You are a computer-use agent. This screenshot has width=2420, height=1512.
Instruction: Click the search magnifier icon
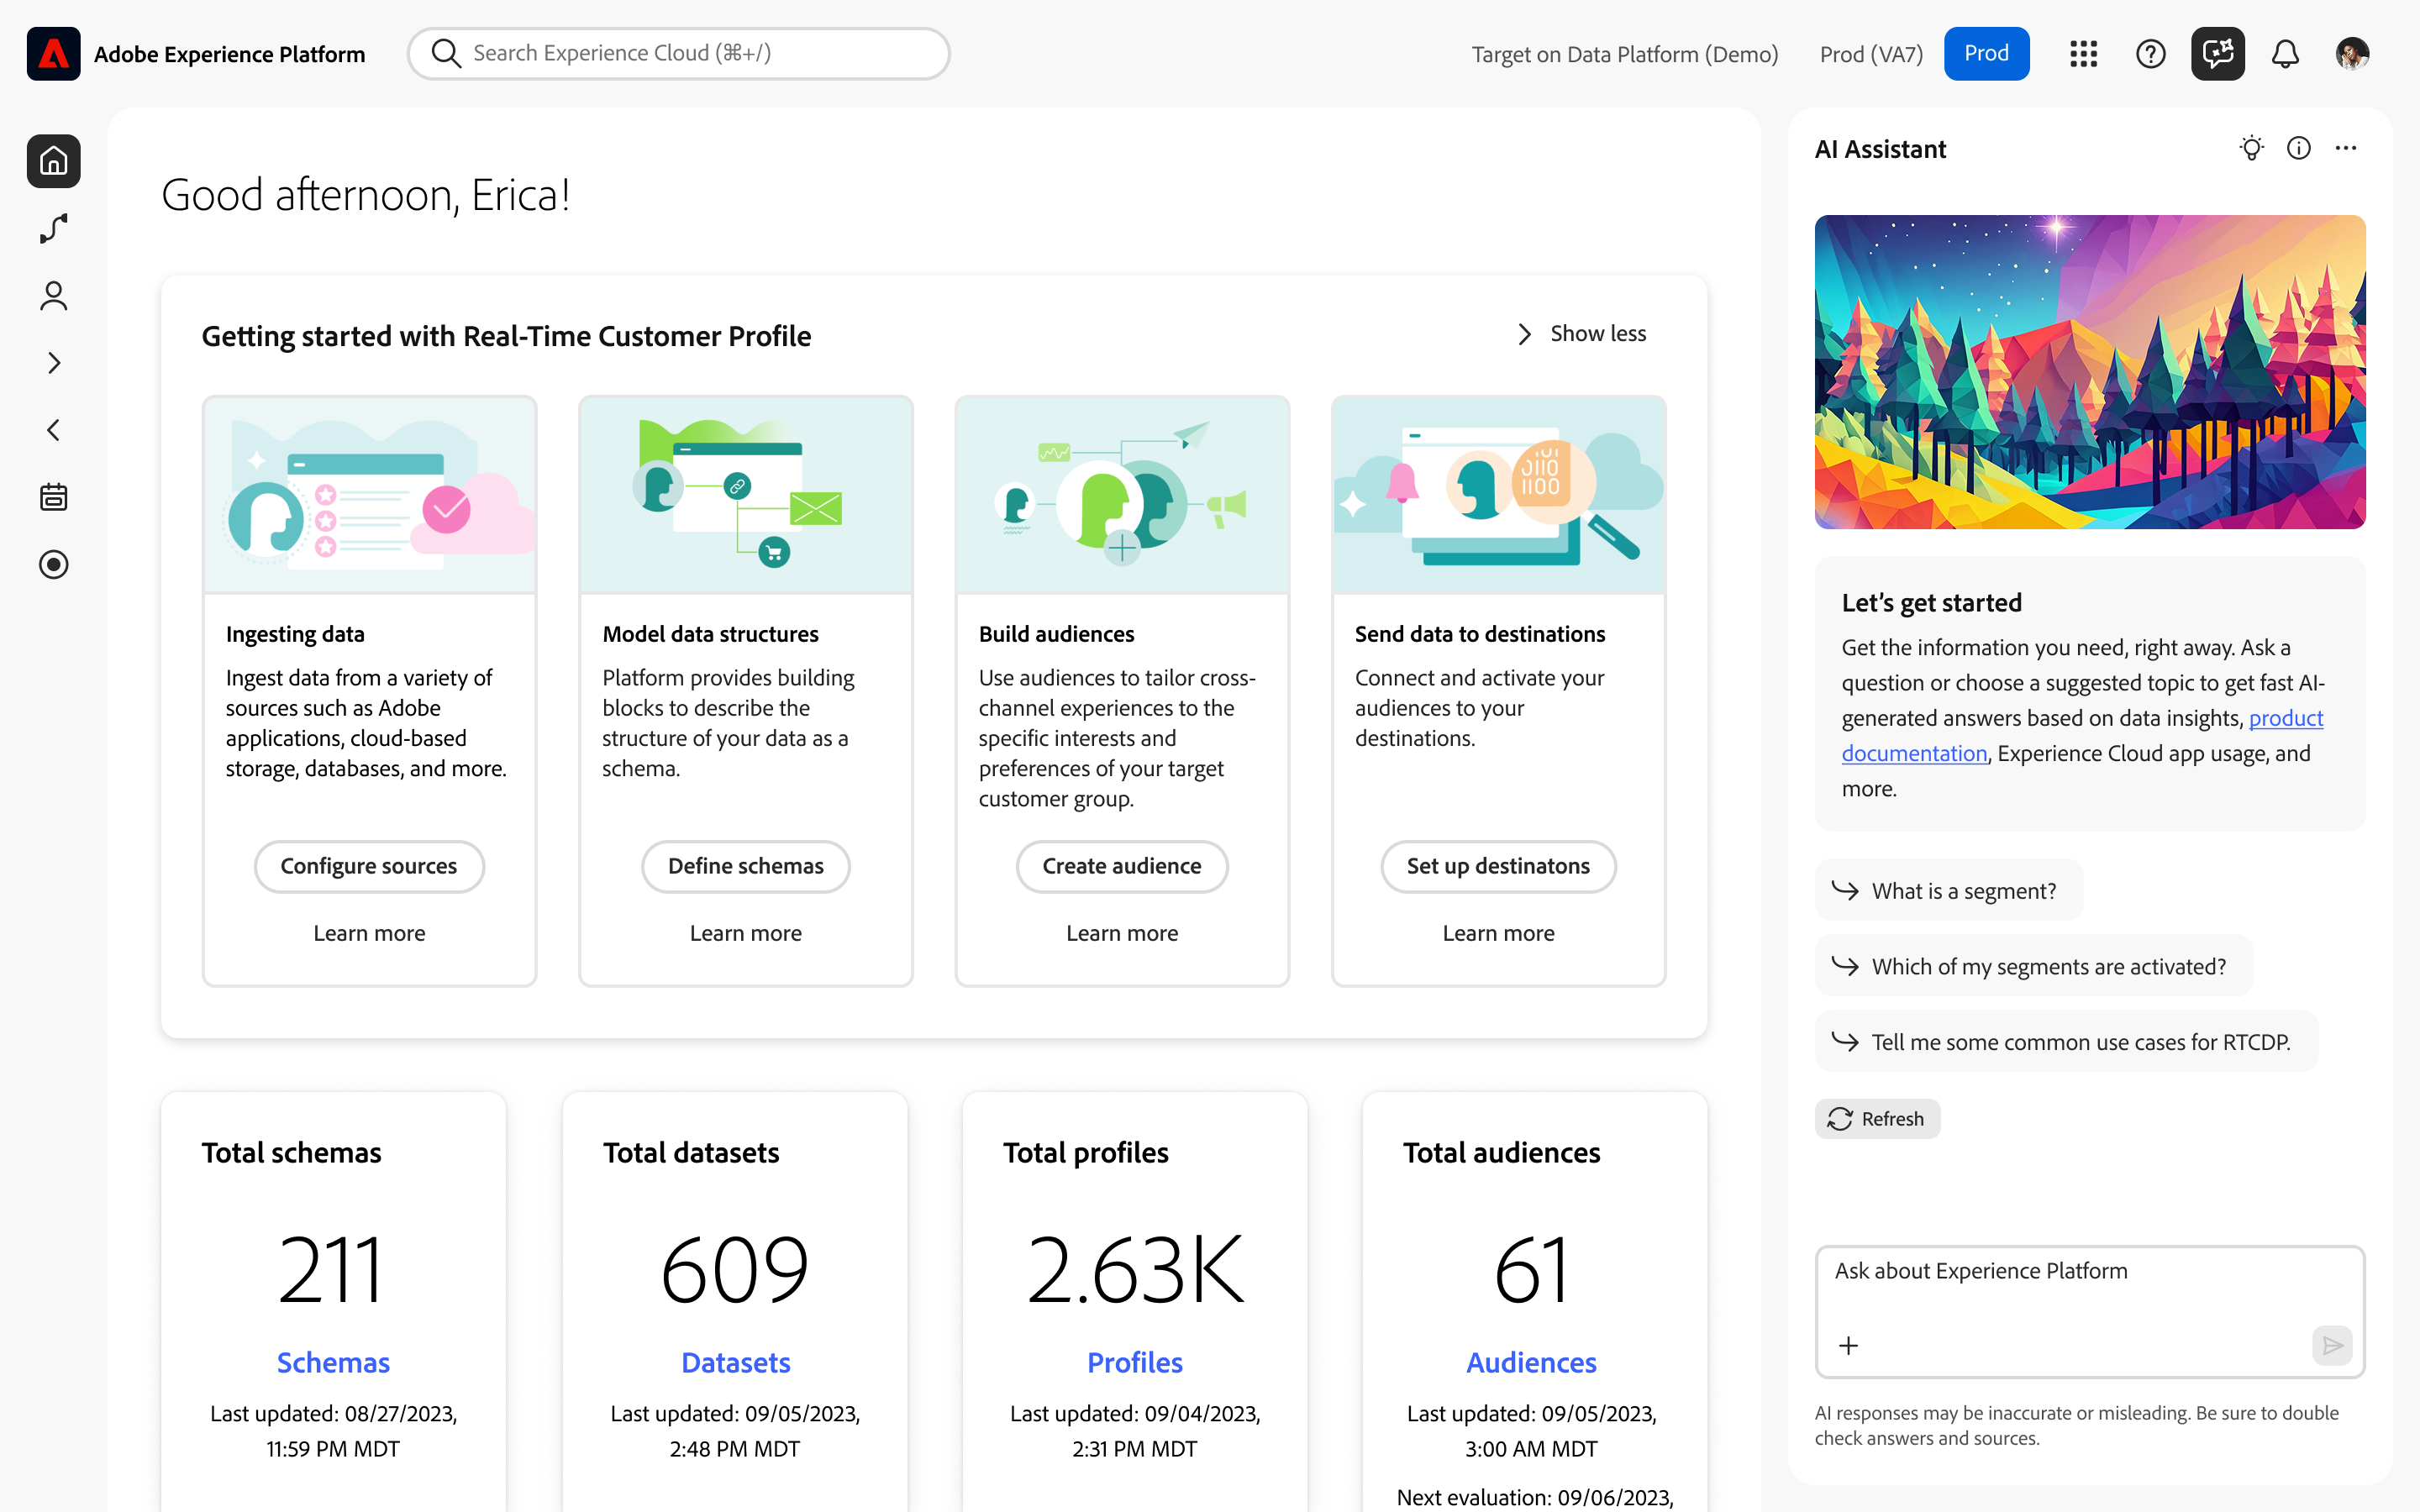[446, 53]
